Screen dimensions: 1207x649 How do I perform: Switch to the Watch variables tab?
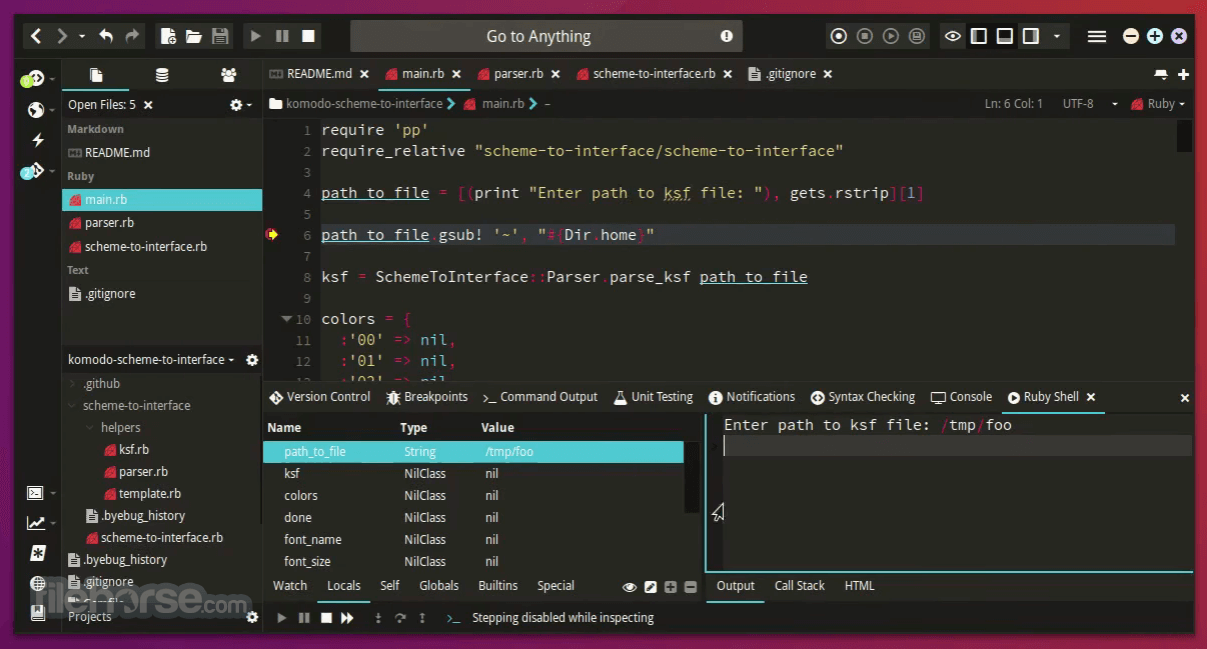pyautogui.click(x=290, y=586)
